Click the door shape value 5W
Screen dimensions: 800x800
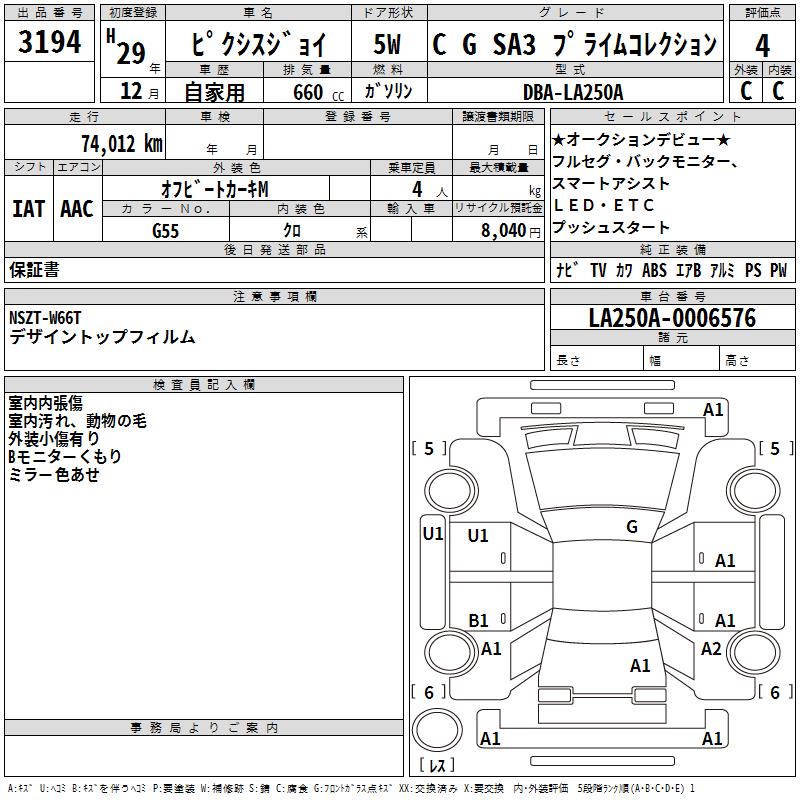point(387,44)
